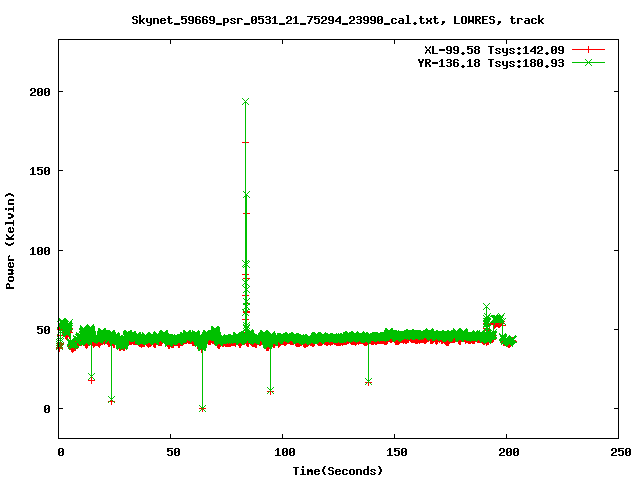Click the dip marker near 23 seconds

pyautogui.click(x=111, y=400)
